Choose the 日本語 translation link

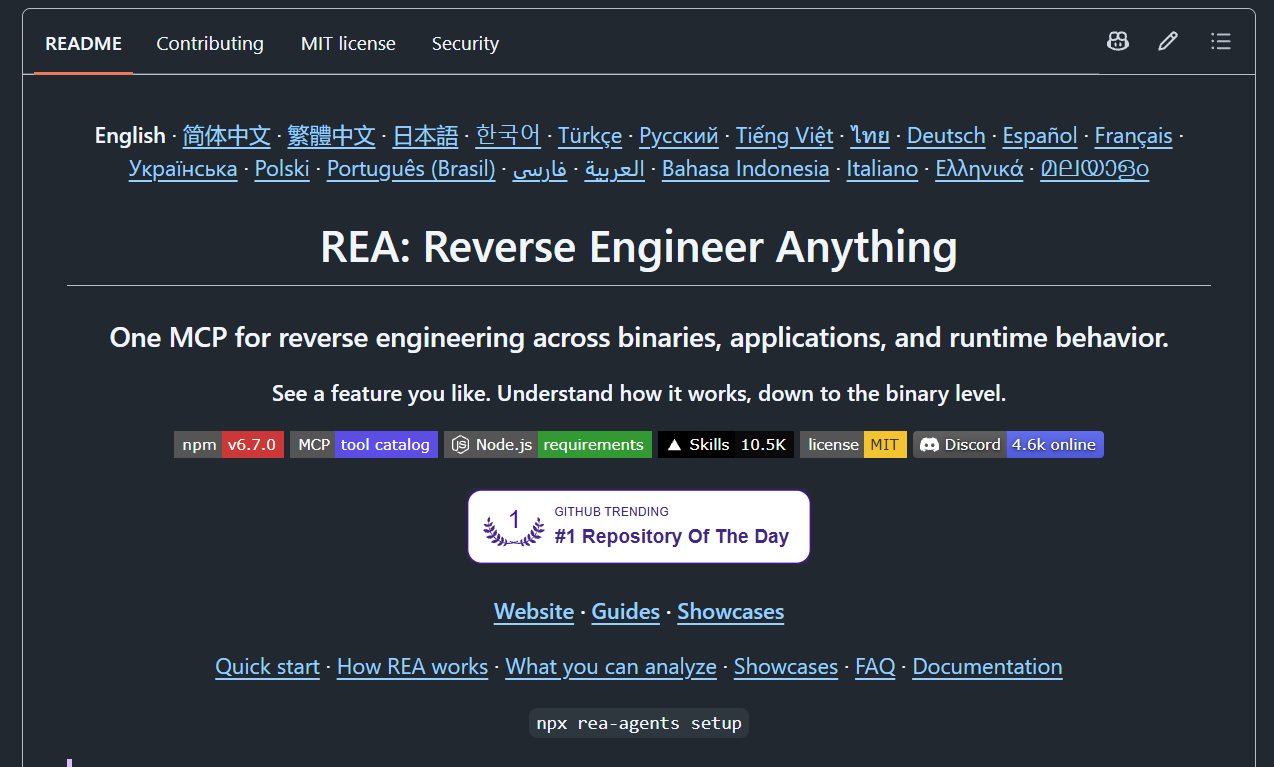point(425,136)
